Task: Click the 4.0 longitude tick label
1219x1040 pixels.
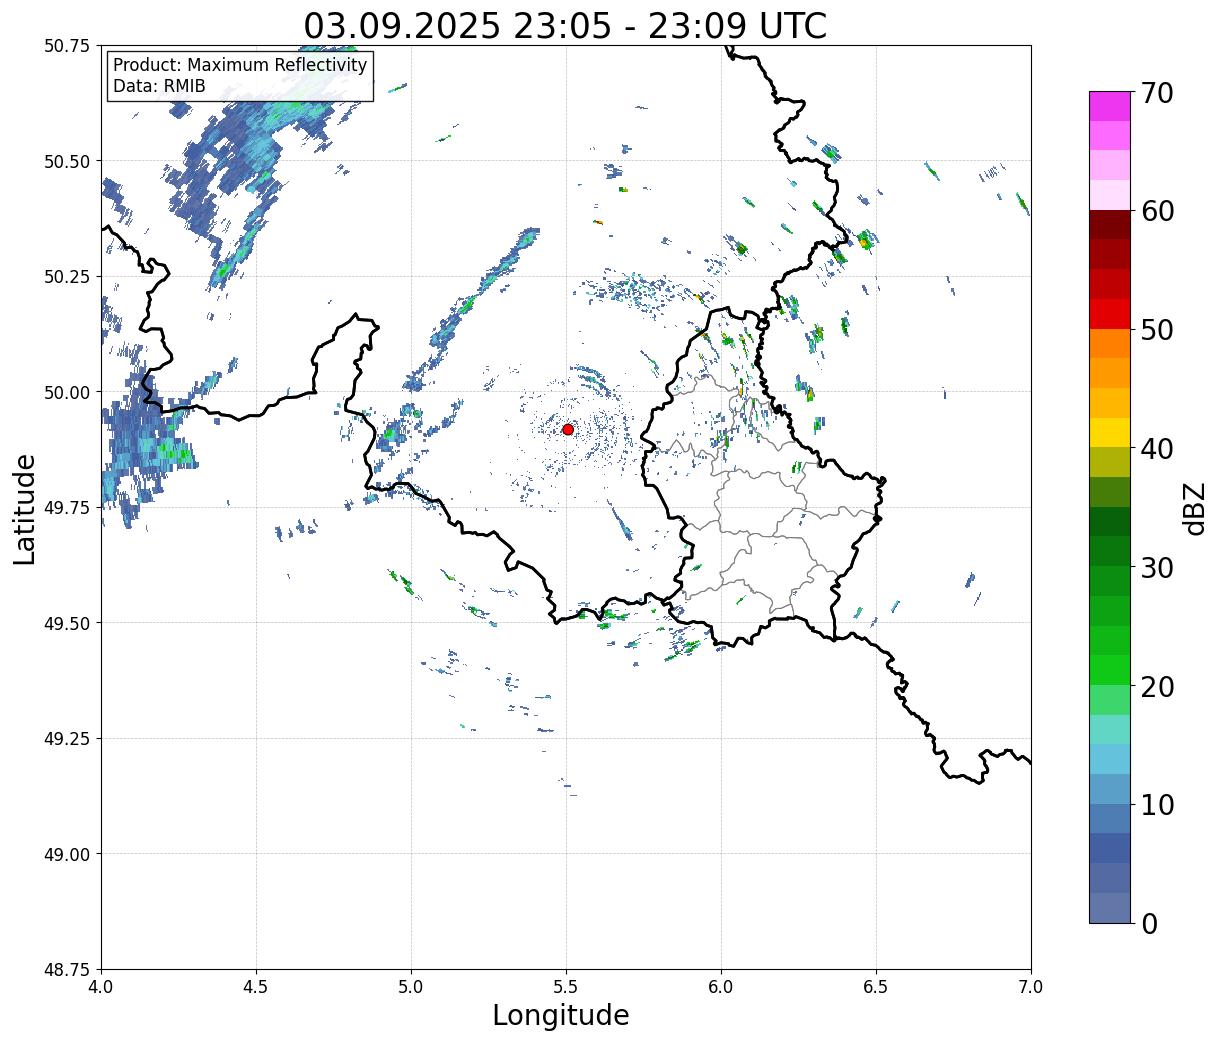Action: tap(101, 987)
